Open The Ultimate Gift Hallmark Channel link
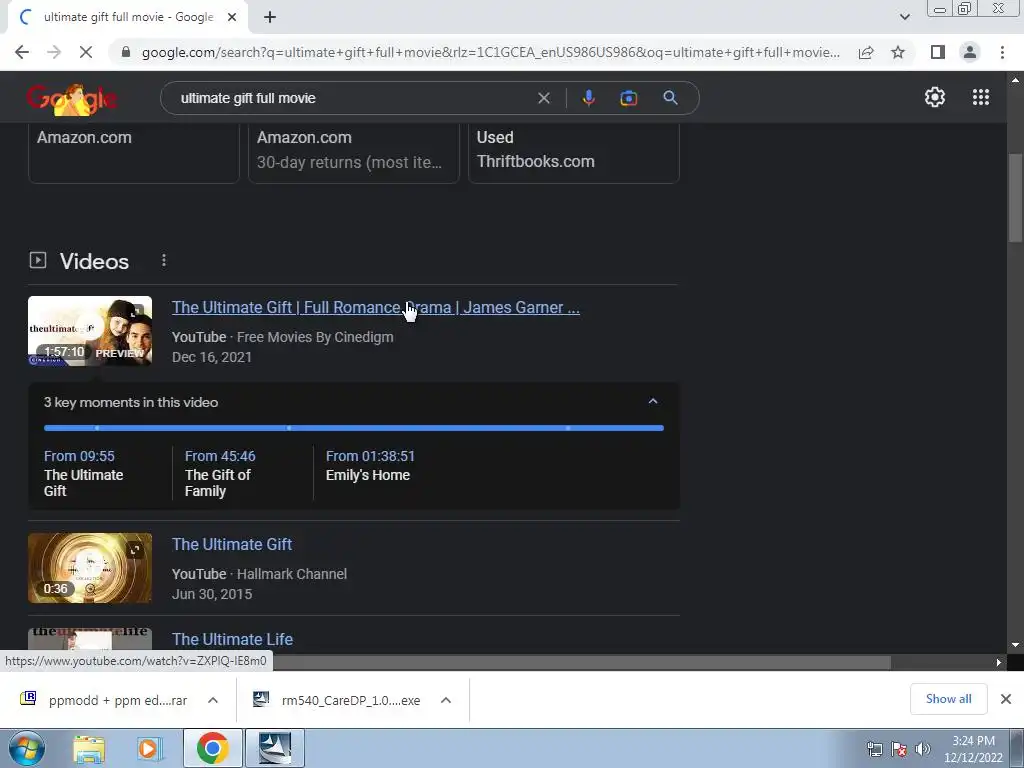 point(232,545)
